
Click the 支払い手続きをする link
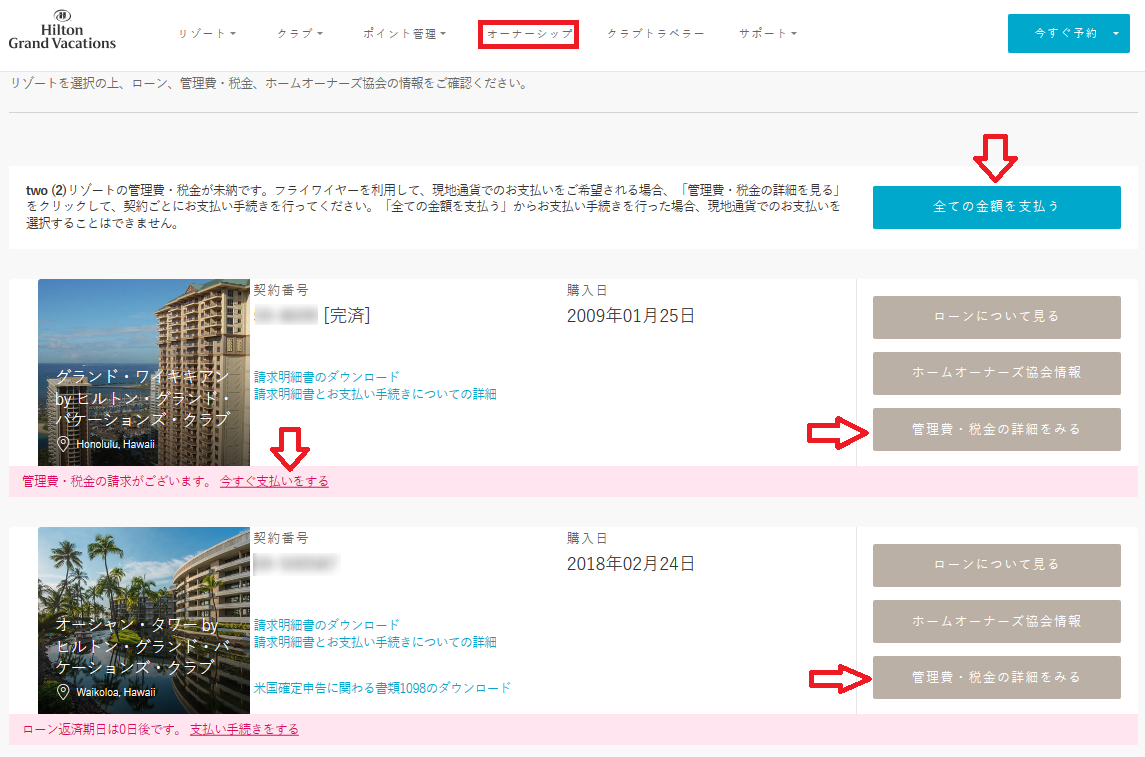tap(245, 729)
